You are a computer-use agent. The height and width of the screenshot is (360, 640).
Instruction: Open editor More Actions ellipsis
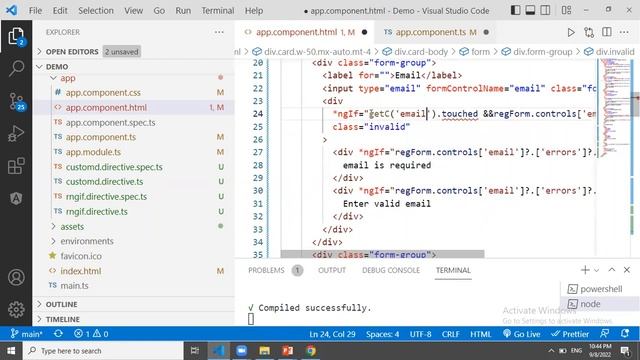tap(624, 32)
